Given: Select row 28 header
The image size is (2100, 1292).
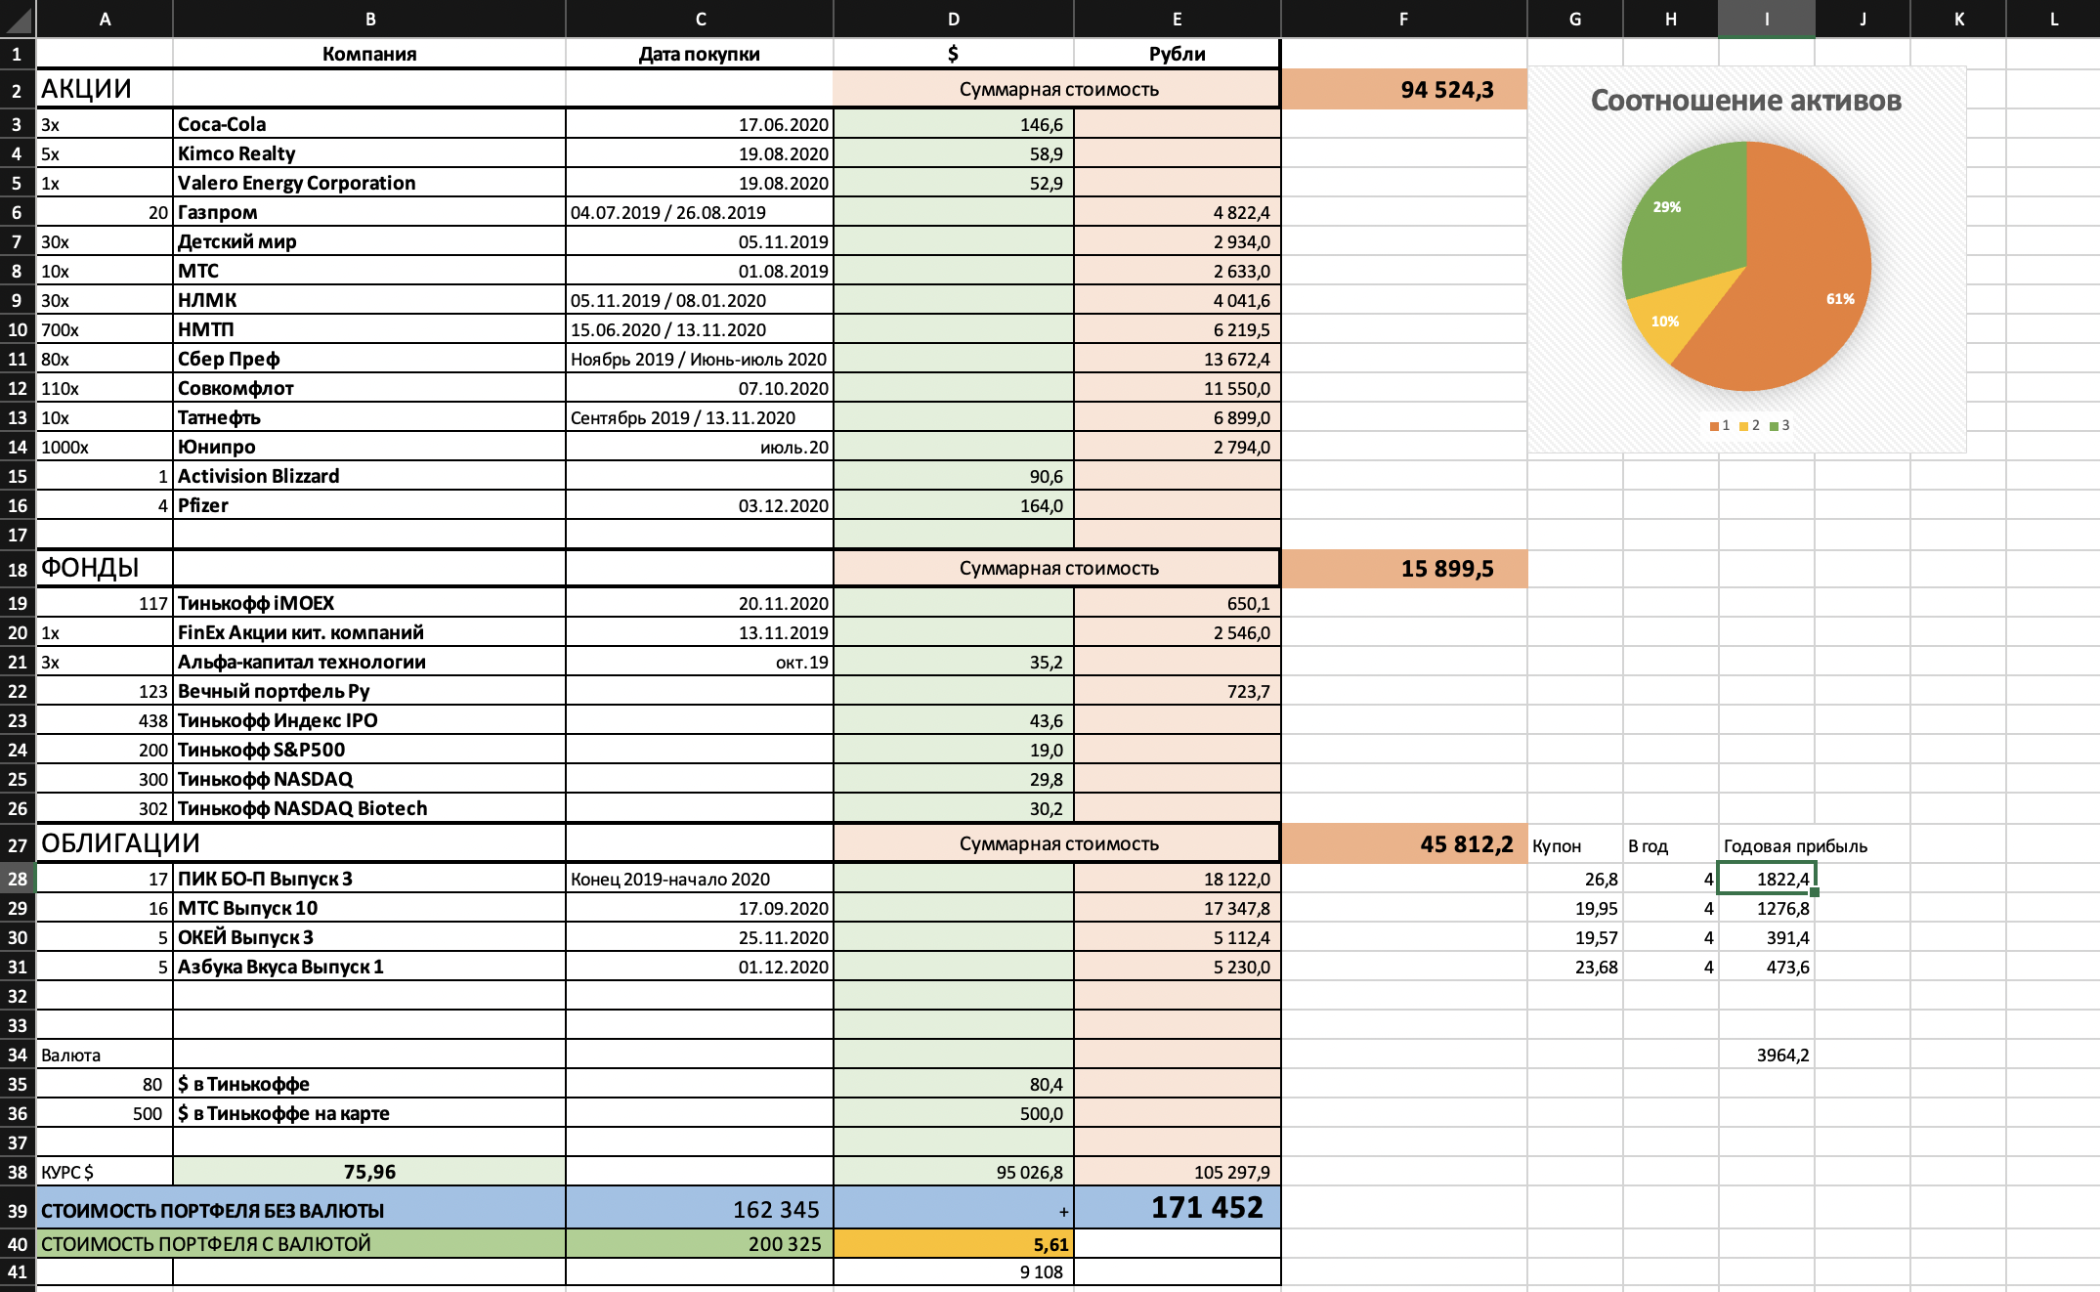Looking at the screenshot, I should [x=17, y=879].
